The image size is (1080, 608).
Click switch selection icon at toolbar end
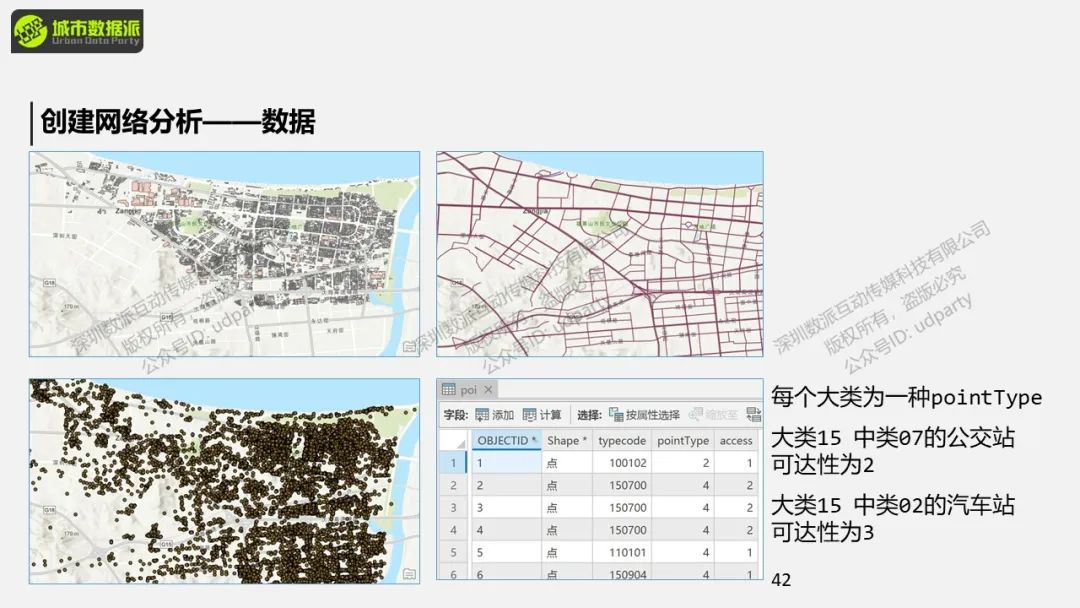click(x=754, y=415)
